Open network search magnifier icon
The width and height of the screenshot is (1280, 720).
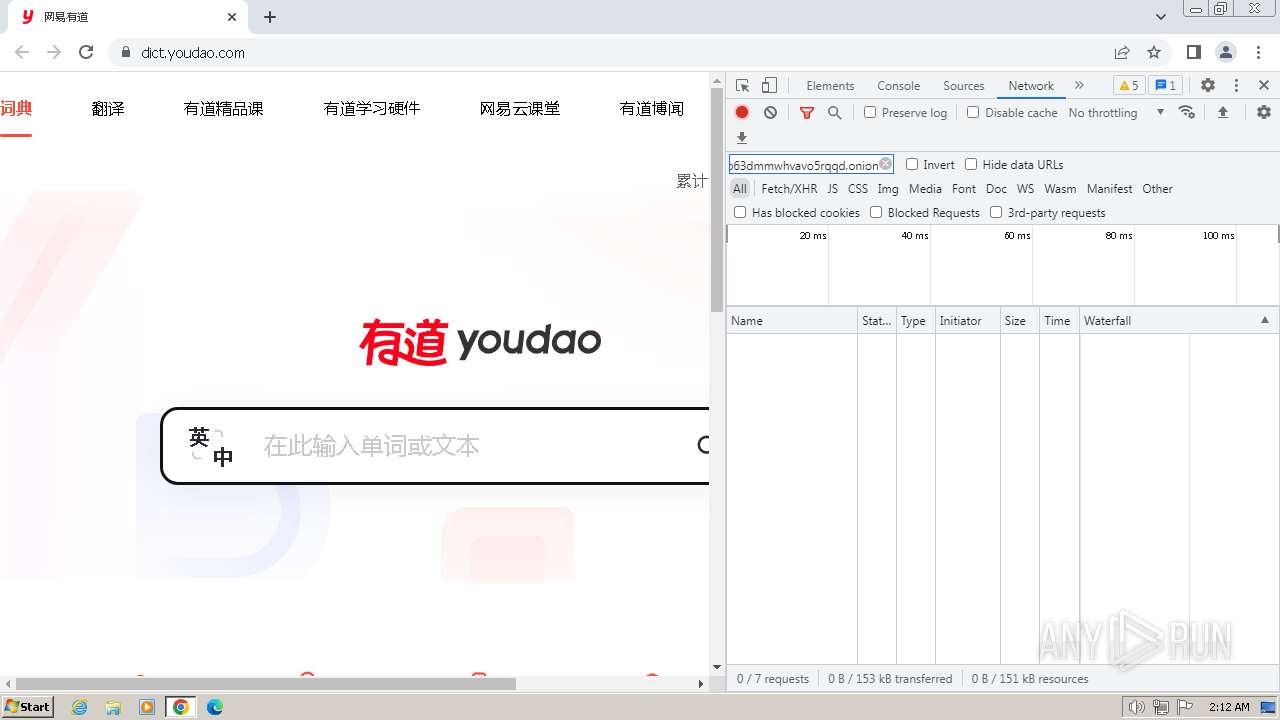tap(835, 112)
